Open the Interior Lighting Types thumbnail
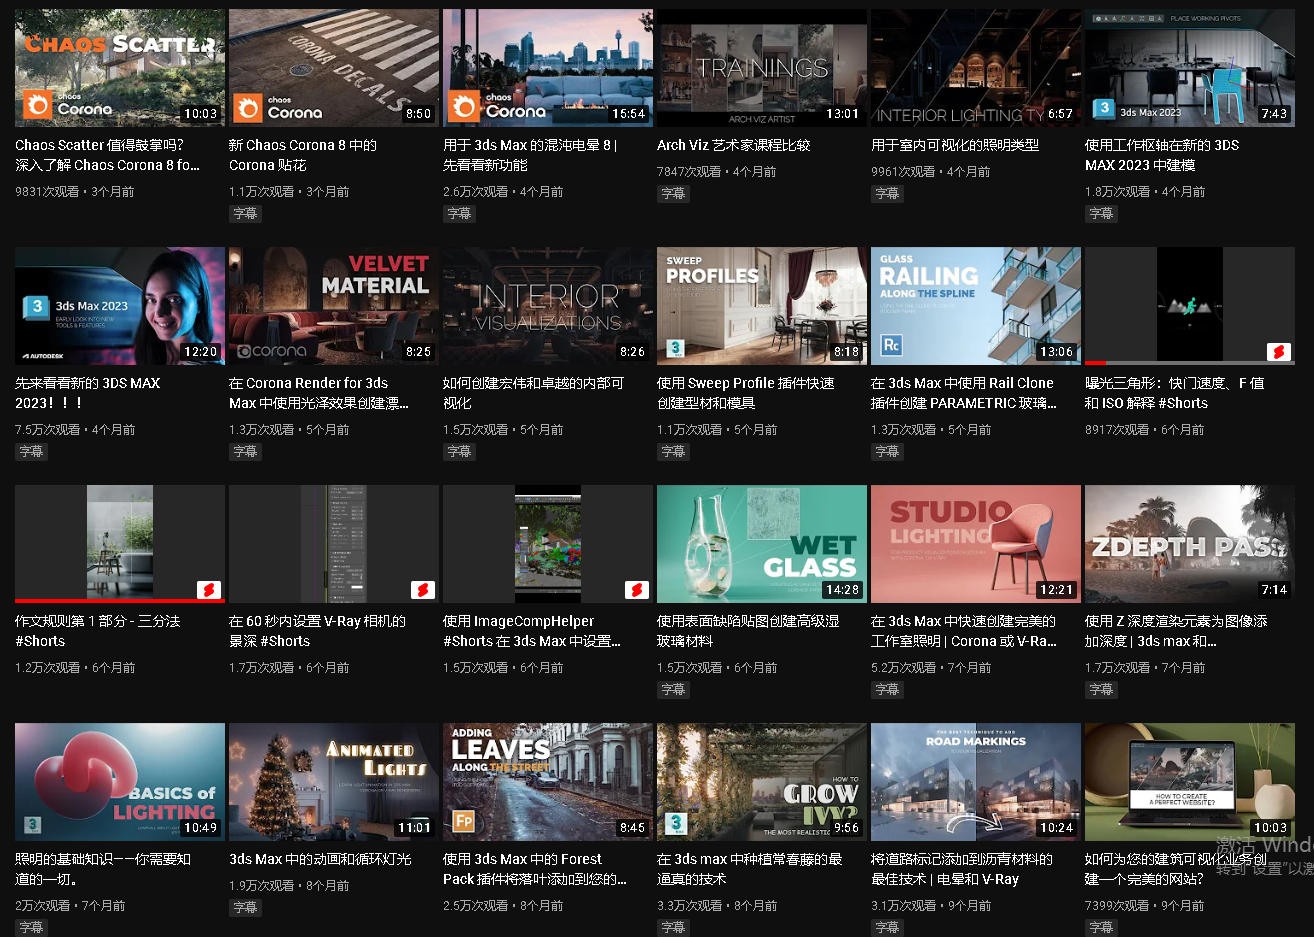1314x937 pixels. click(976, 68)
